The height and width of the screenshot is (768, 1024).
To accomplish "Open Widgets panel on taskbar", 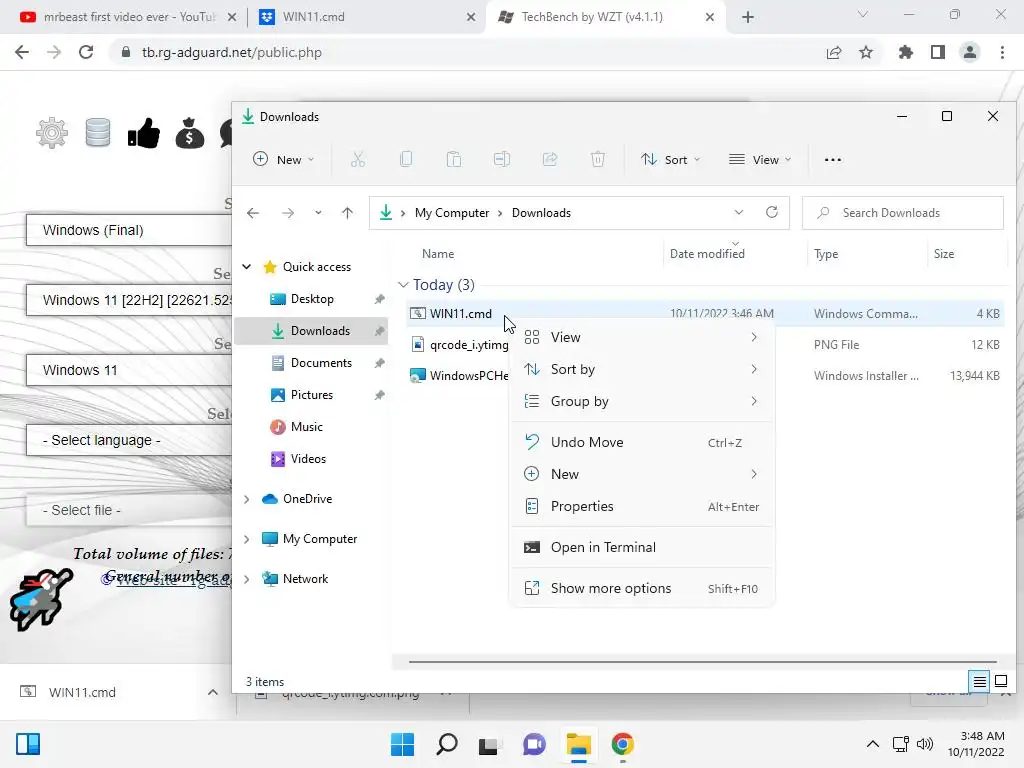I will [28, 744].
